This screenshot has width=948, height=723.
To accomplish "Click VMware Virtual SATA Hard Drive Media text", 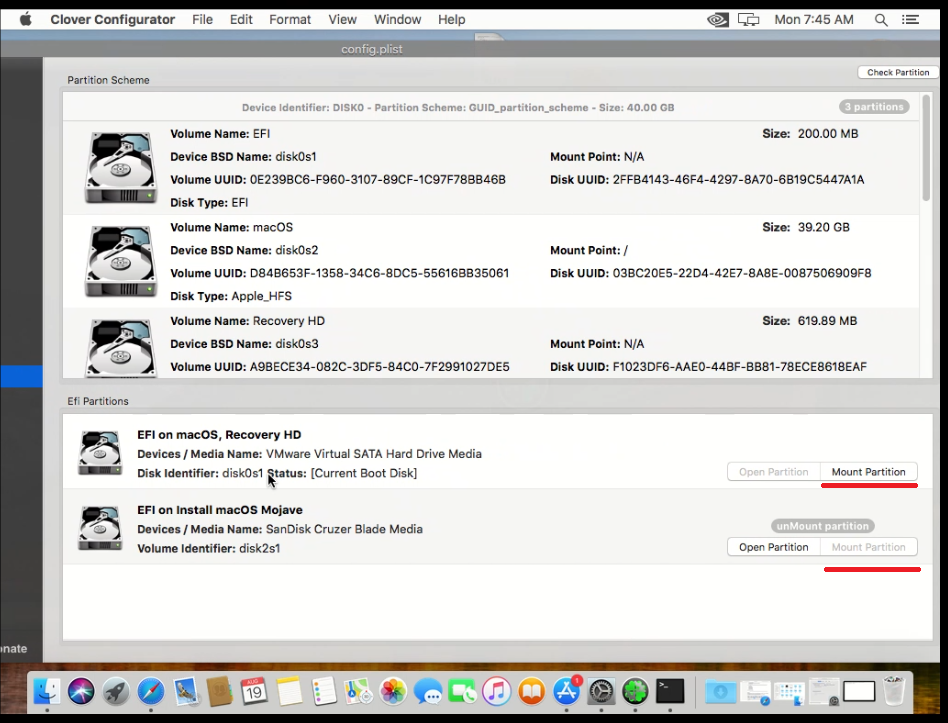I will click(x=374, y=454).
